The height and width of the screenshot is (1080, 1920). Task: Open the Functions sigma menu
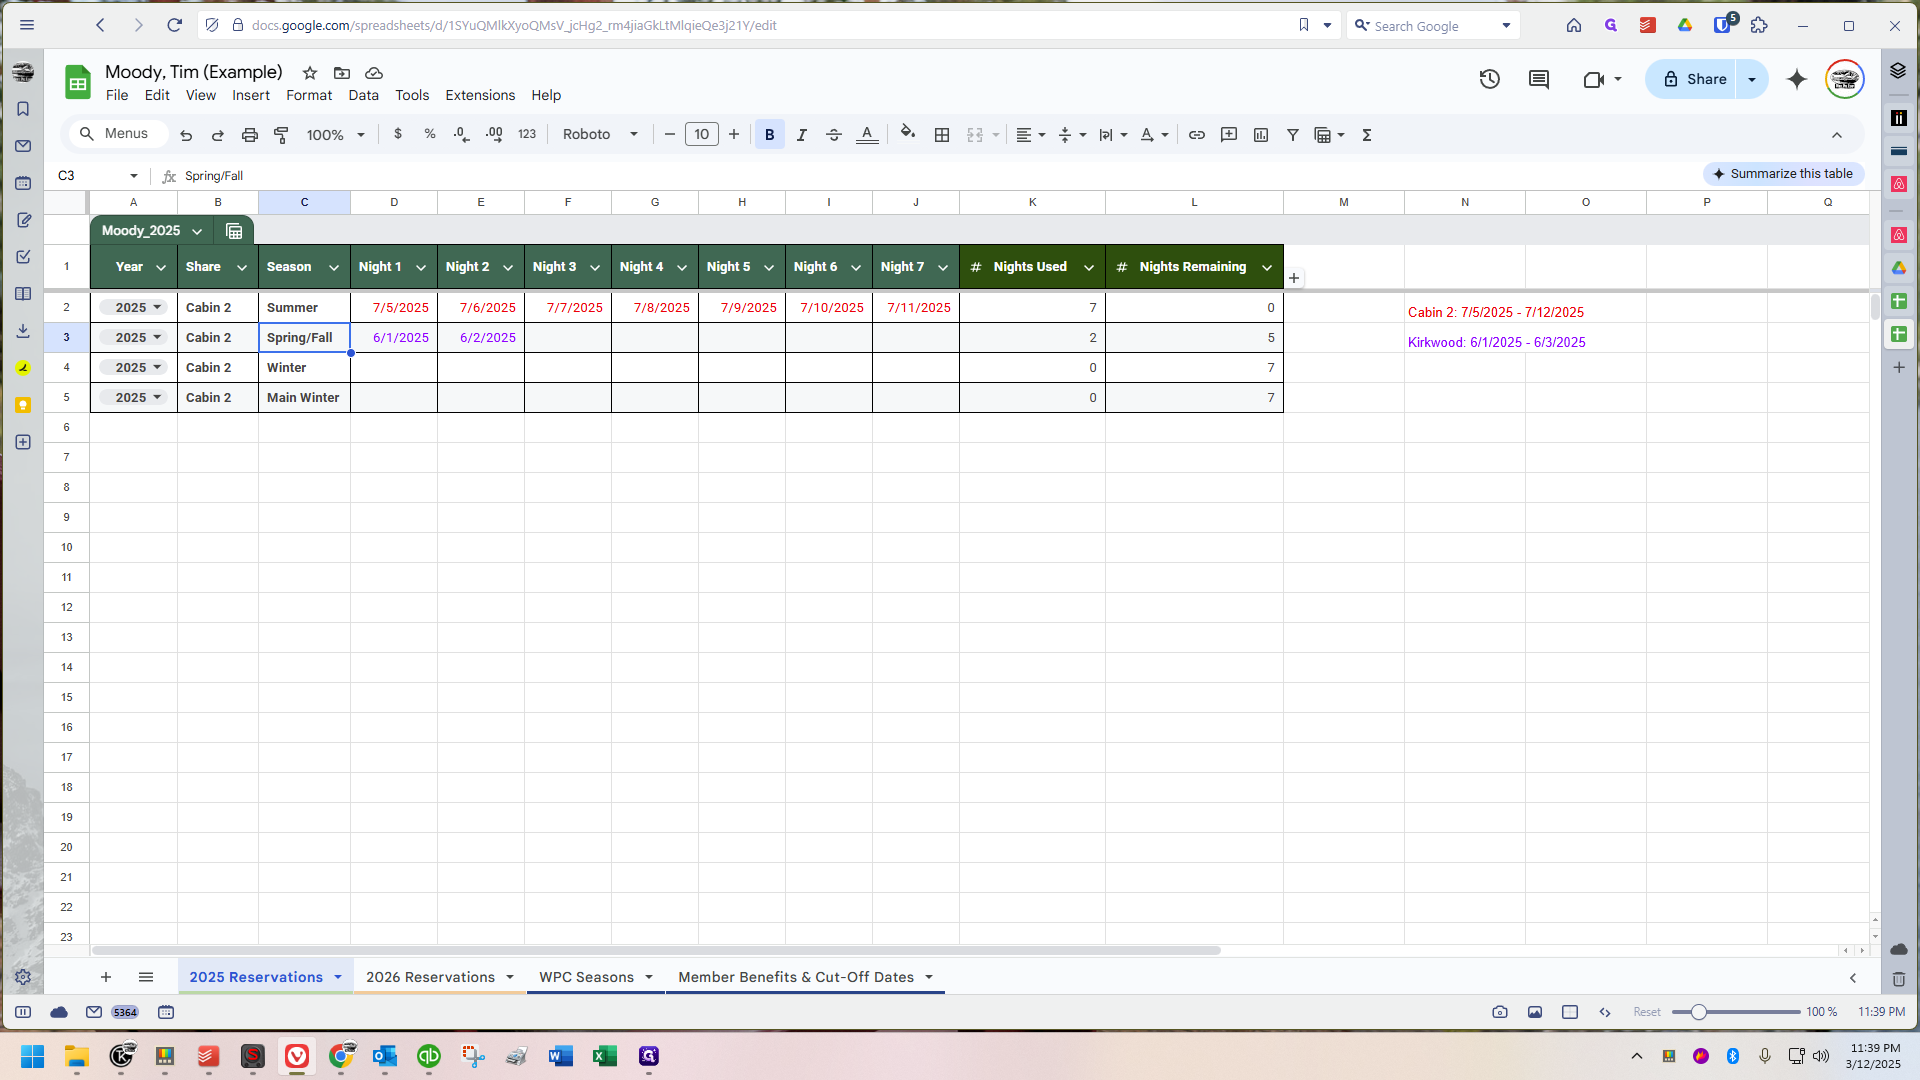(x=1367, y=135)
